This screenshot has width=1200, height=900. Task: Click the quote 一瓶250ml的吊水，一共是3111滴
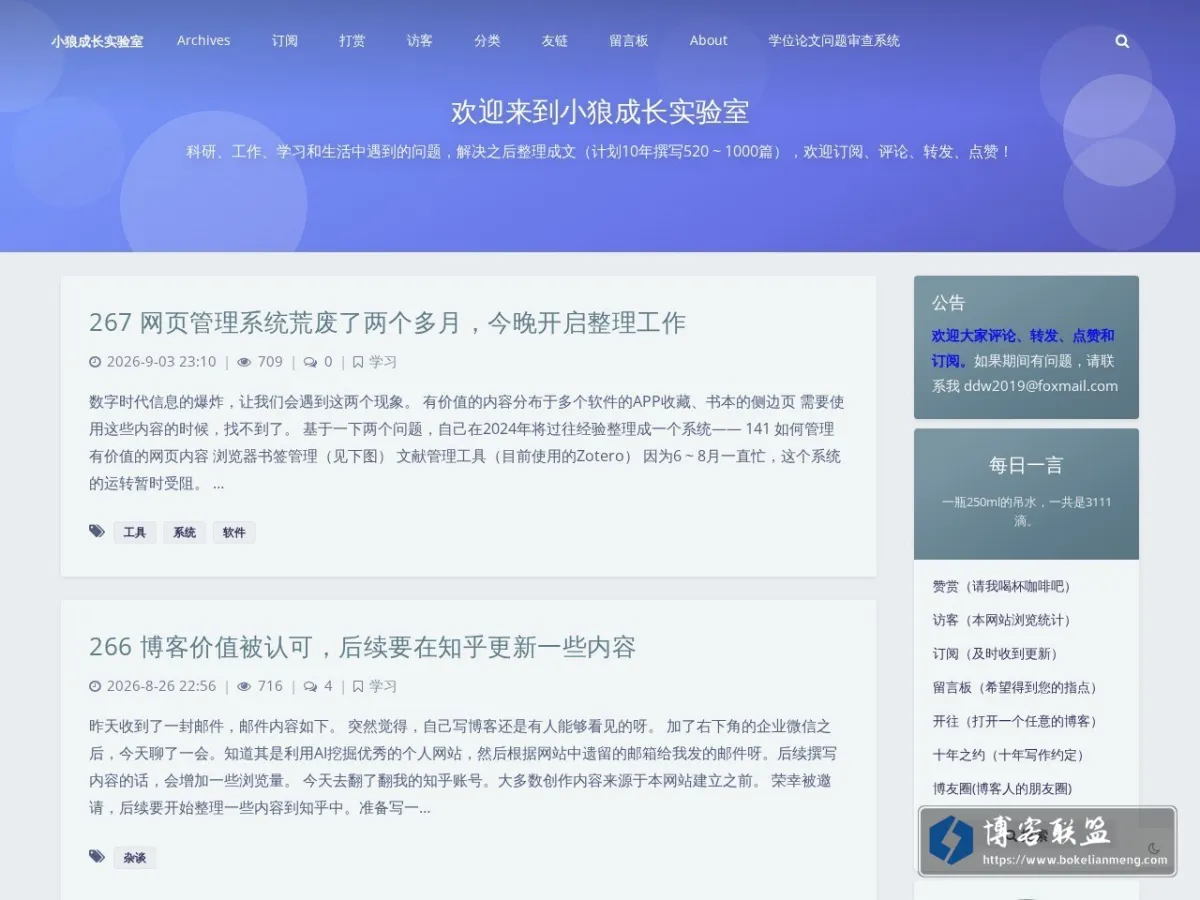click(1026, 511)
